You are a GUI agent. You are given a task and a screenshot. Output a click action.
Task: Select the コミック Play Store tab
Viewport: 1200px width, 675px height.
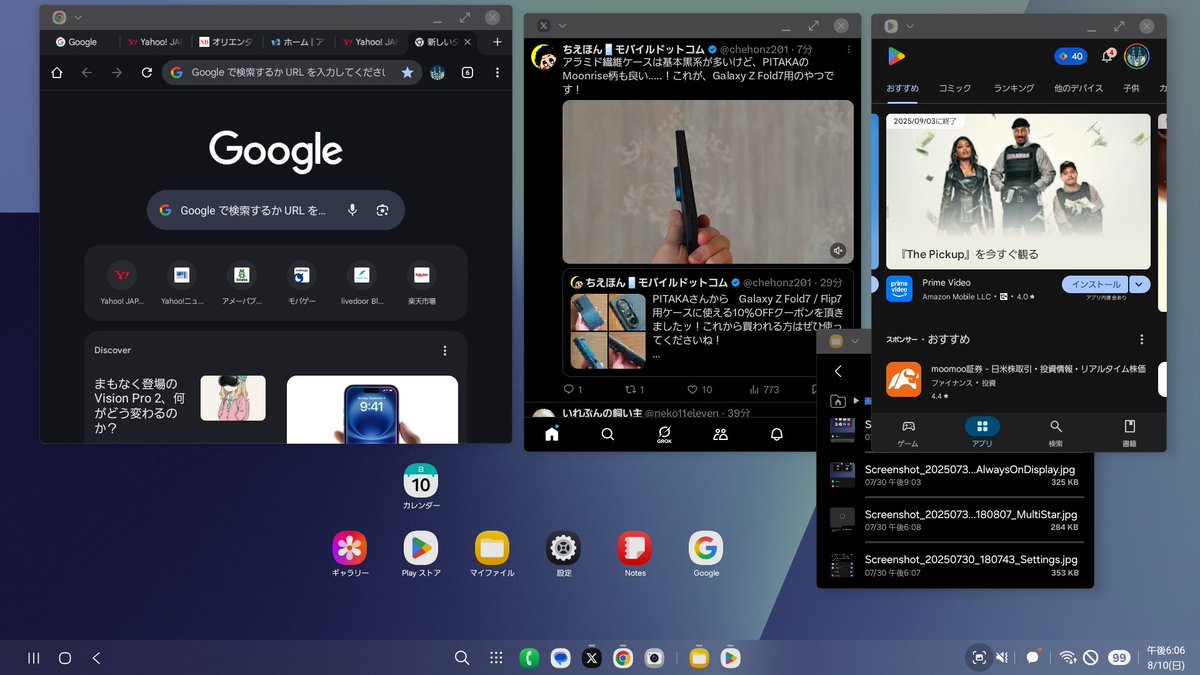(x=955, y=88)
